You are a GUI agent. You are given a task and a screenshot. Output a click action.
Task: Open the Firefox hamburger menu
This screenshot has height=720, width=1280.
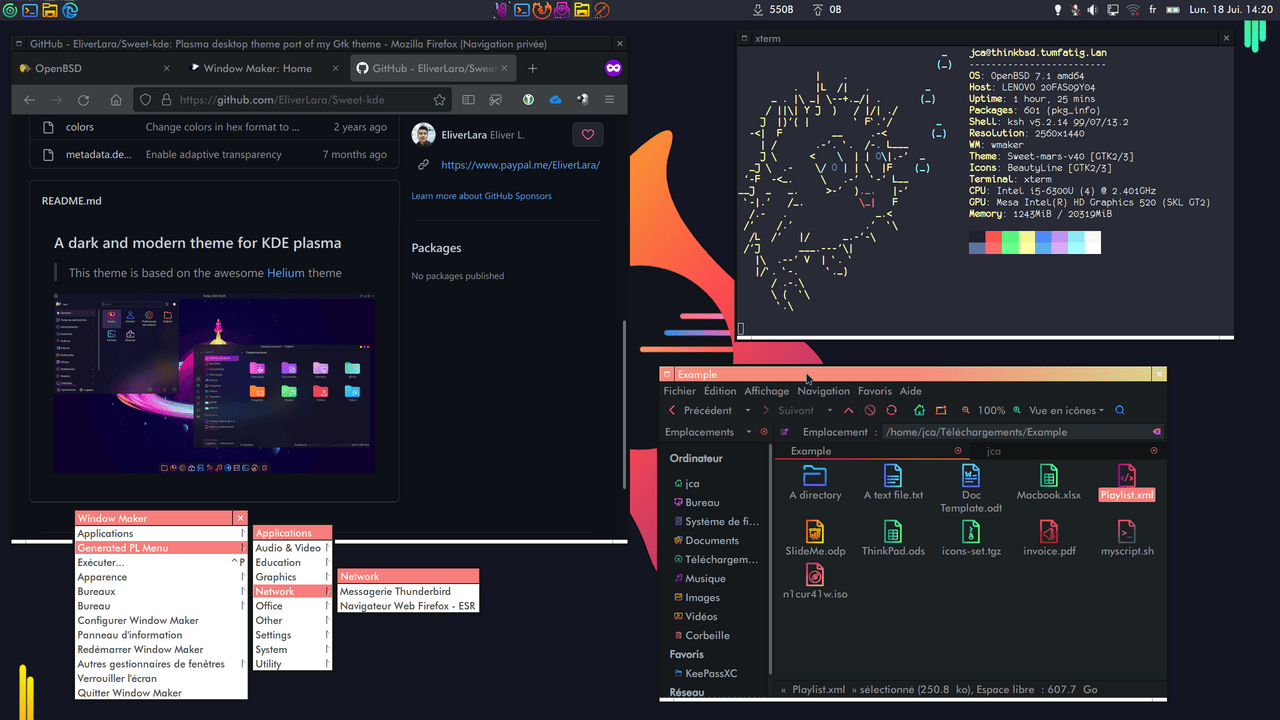point(609,100)
